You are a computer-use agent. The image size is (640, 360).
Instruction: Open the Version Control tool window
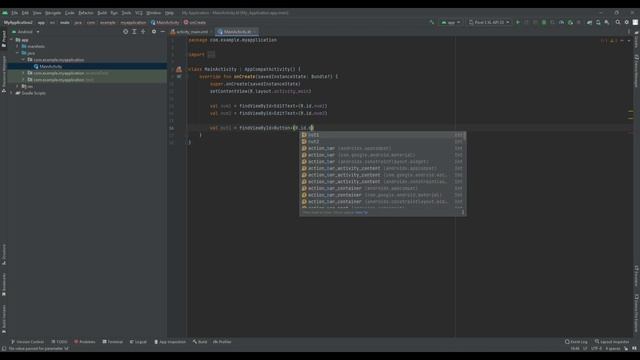tap(27, 342)
